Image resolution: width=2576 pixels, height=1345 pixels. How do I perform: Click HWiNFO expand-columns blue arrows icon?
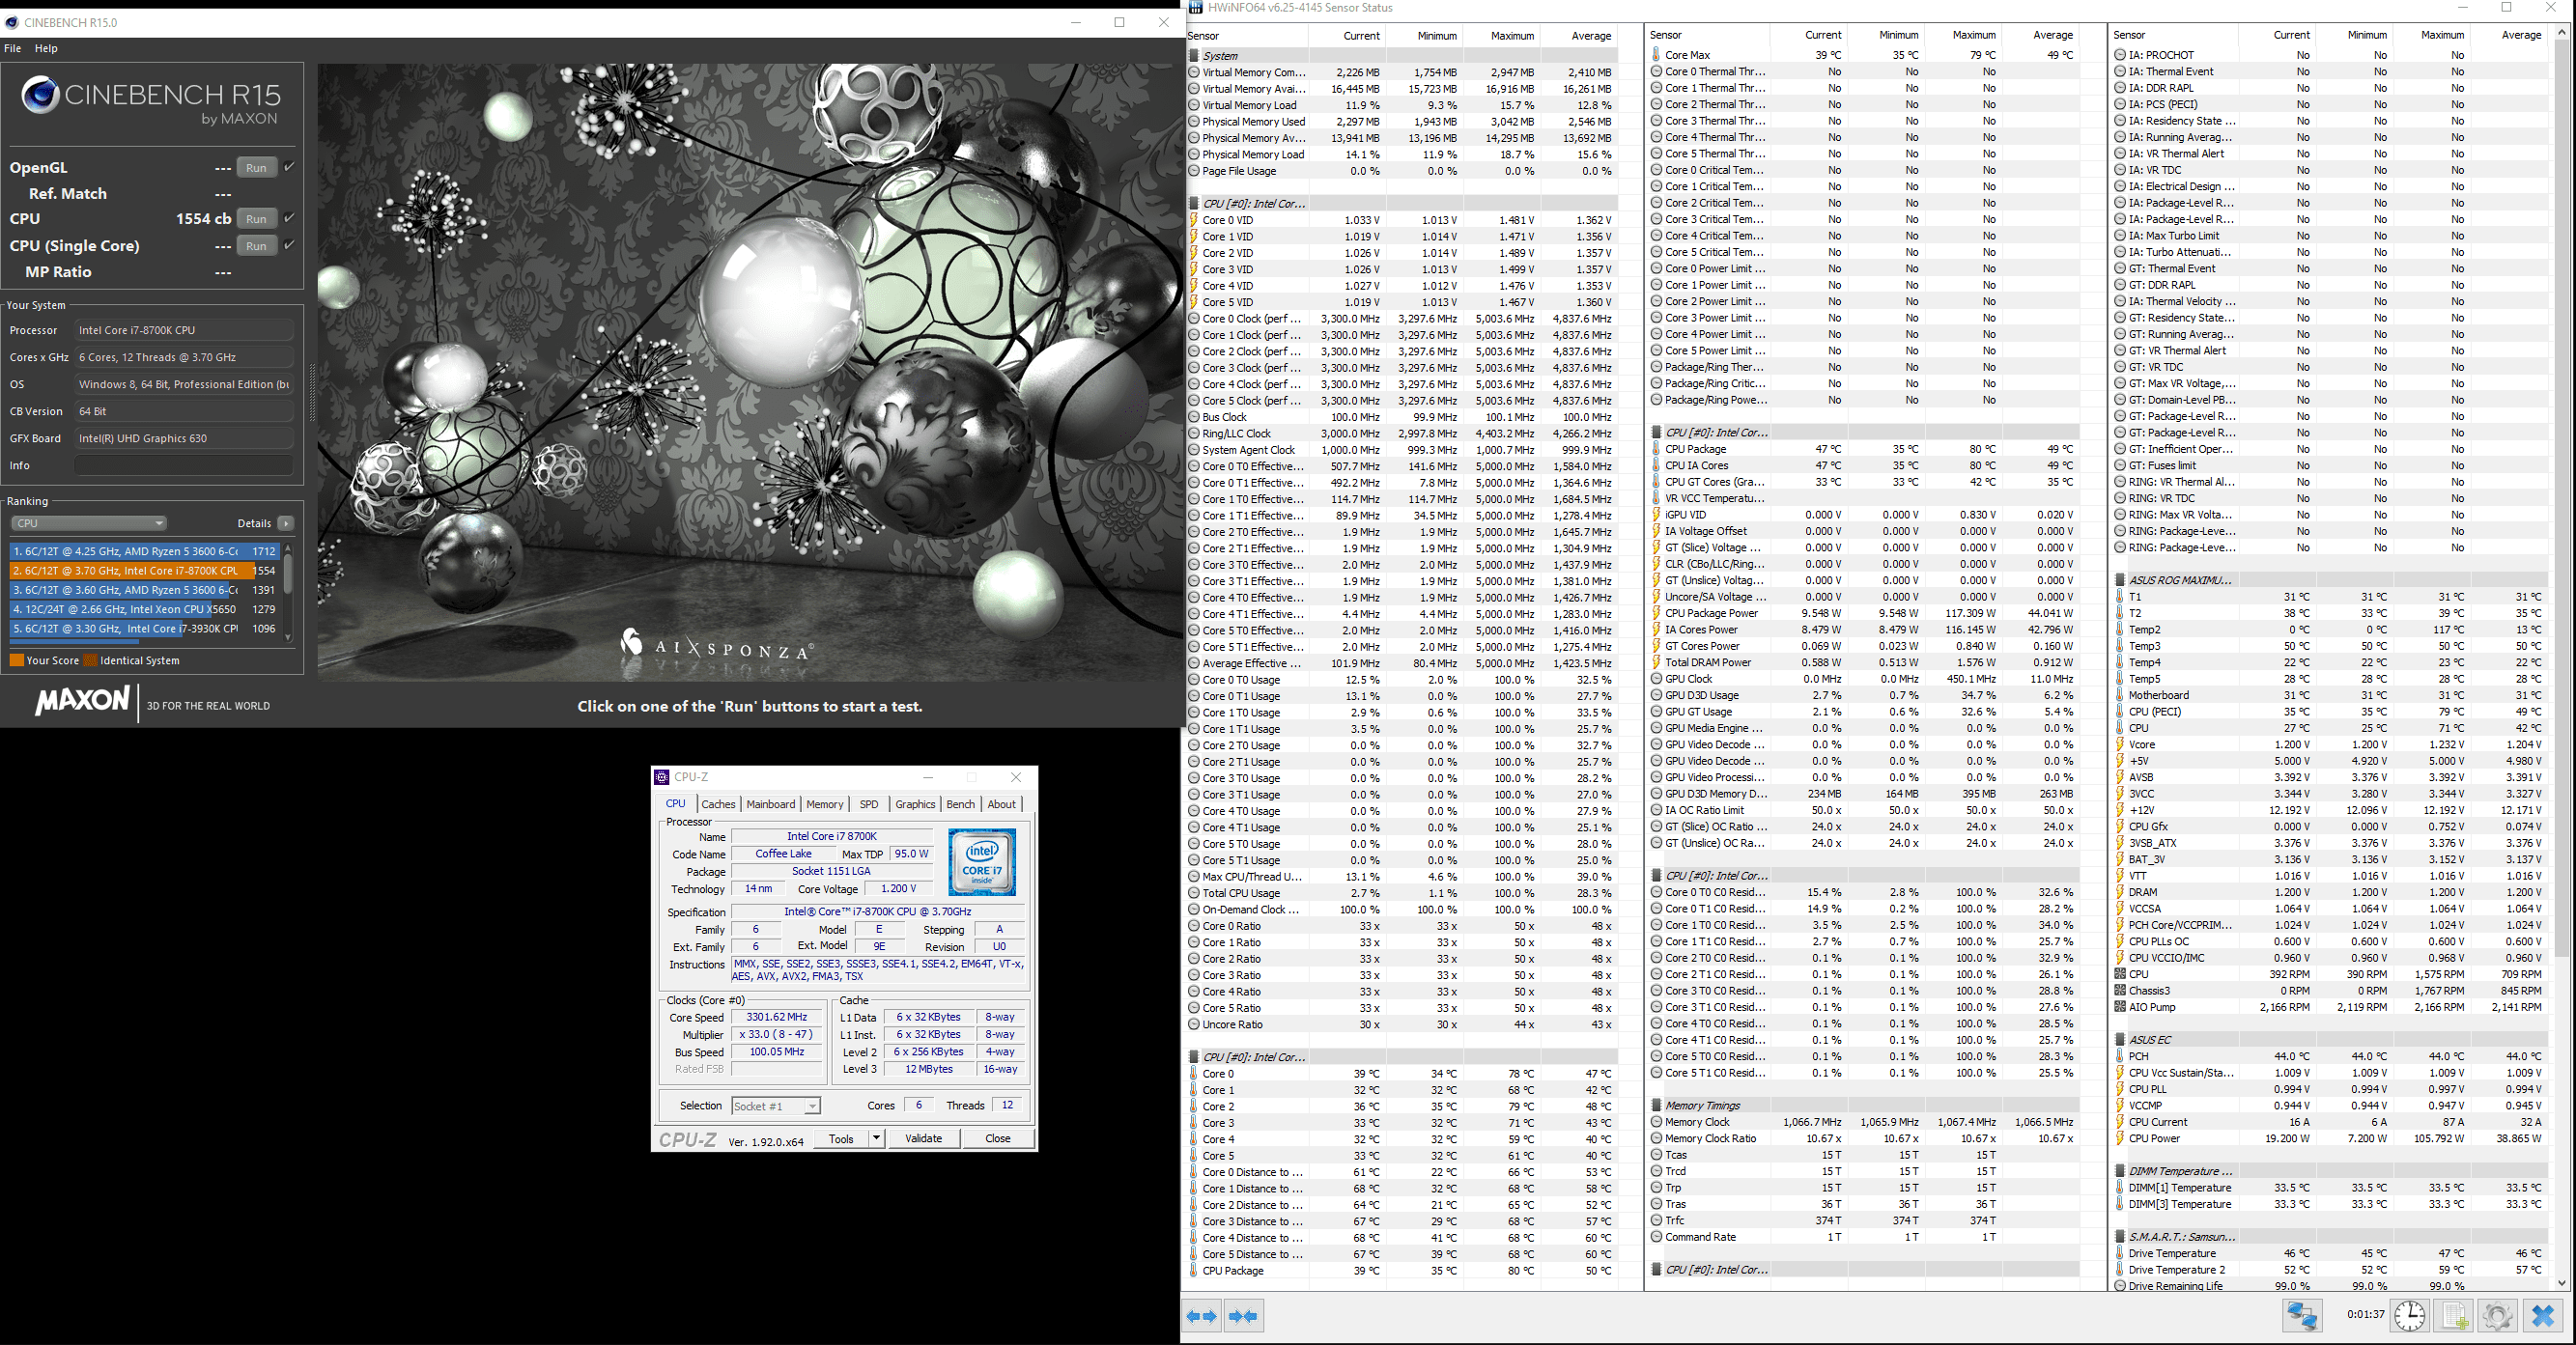(x=1202, y=1316)
